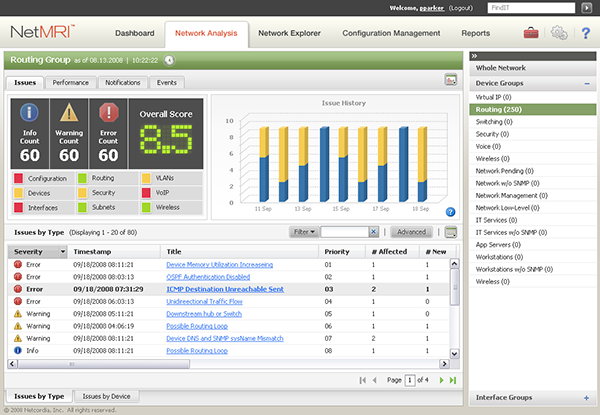Open the settings gears icon
600x415 pixels.
[557, 33]
